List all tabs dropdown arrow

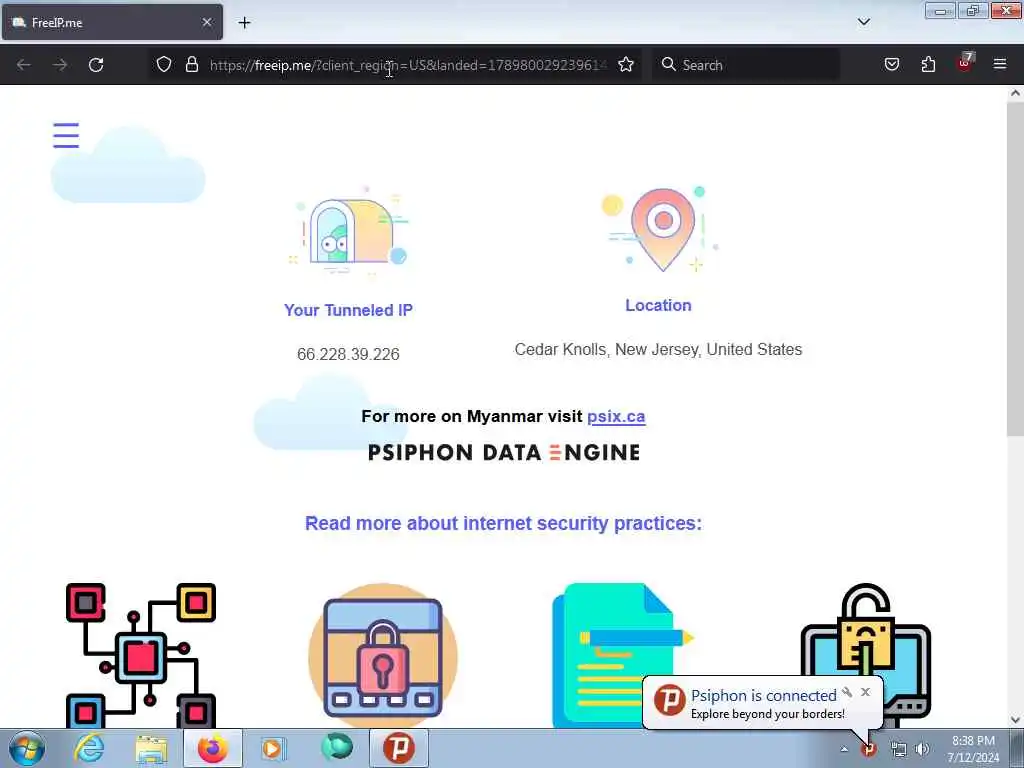pyautogui.click(x=864, y=22)
